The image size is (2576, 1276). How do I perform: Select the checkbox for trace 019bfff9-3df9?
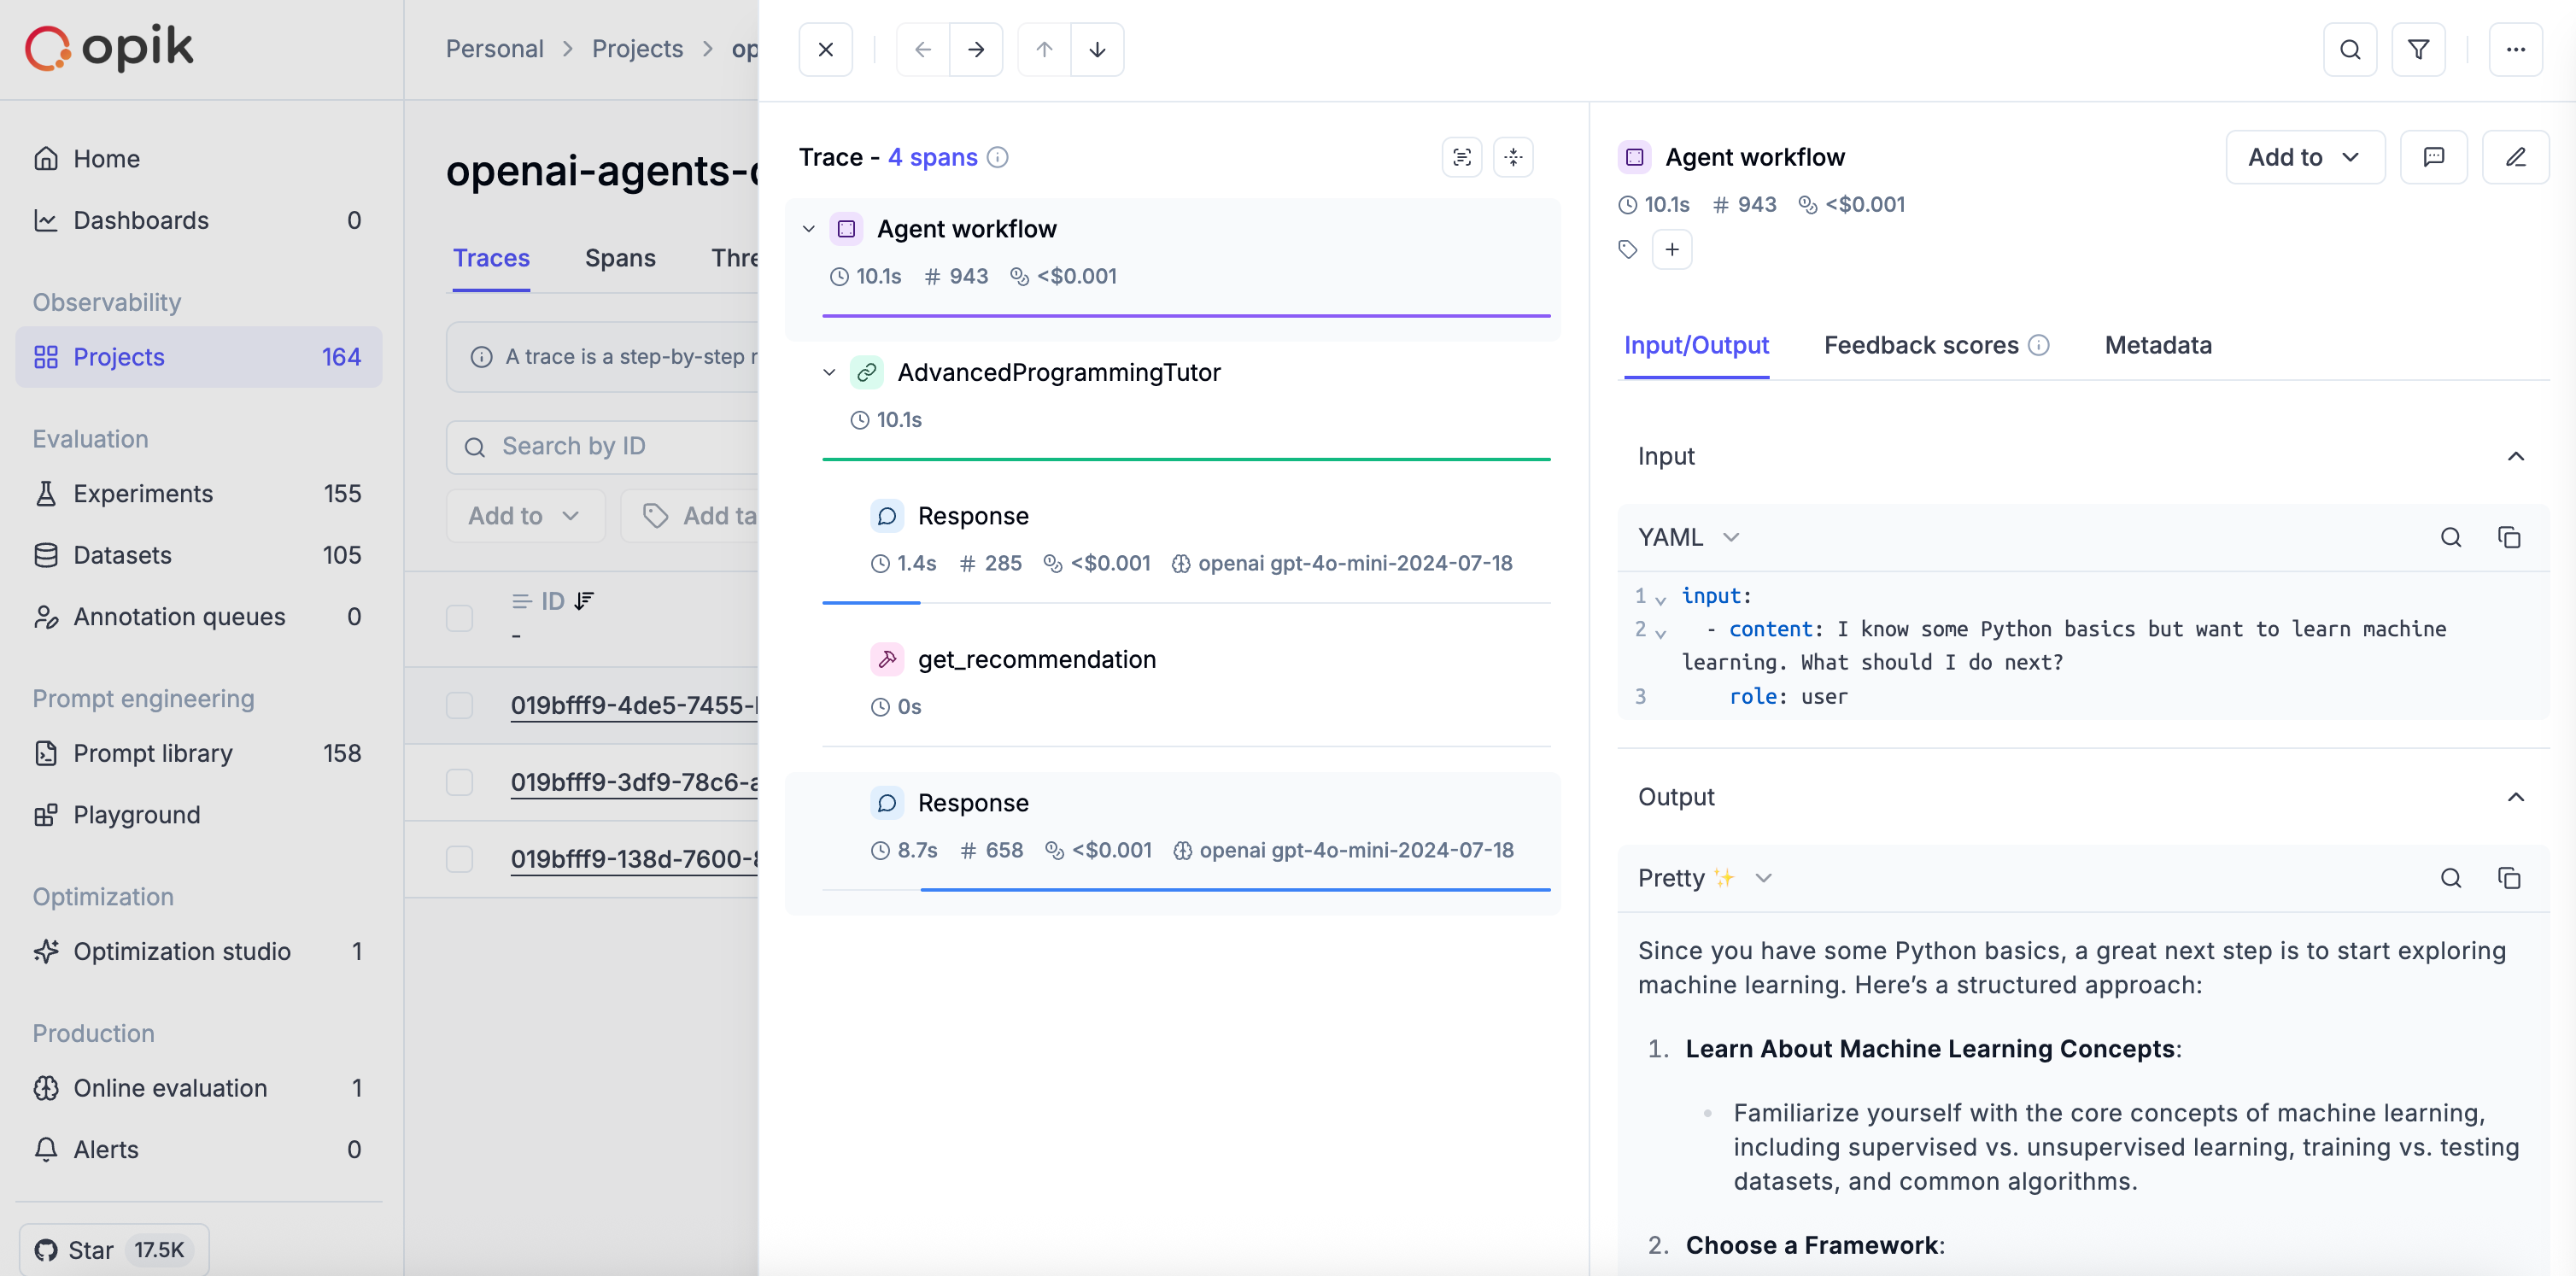click(x=459, y=782)
